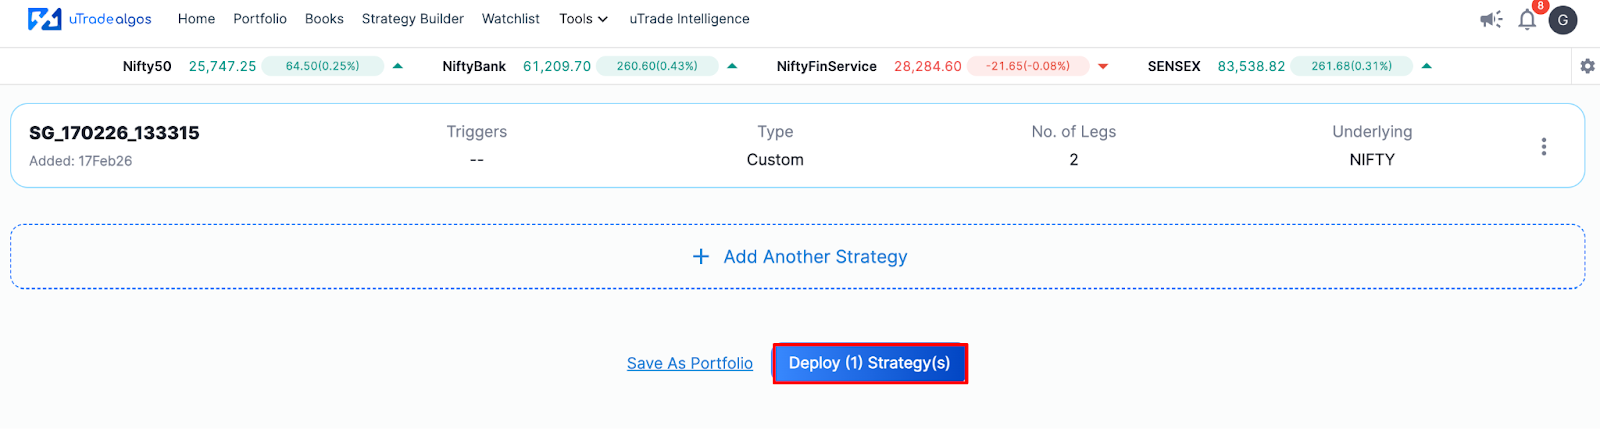Click the Type value Custom

pyautogui.click(x=775, y=160)
